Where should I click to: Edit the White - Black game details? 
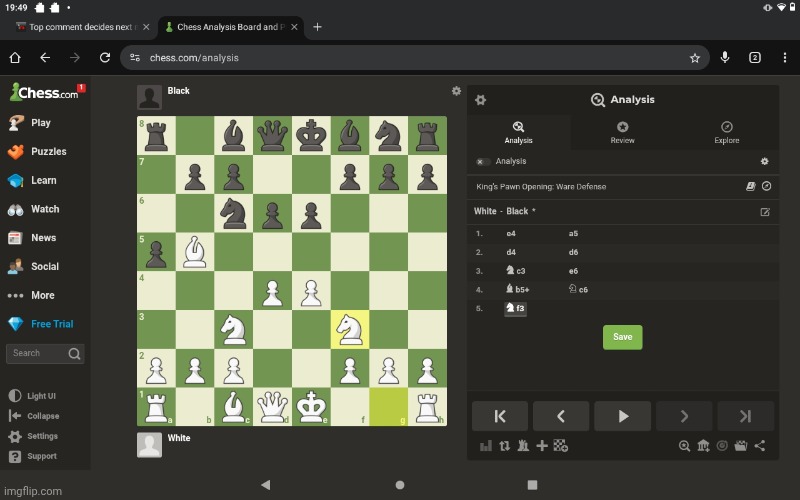(x=765, y=212)
